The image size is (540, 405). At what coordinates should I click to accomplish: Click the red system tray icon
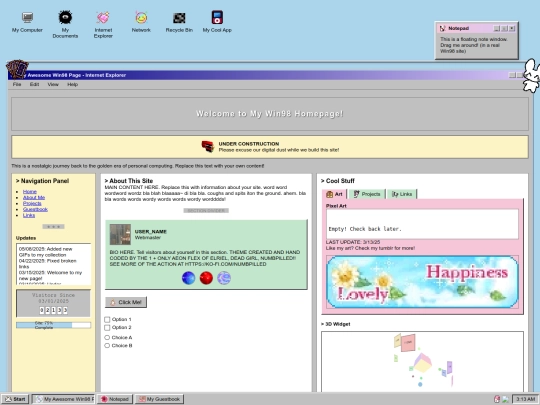point(497,399)
